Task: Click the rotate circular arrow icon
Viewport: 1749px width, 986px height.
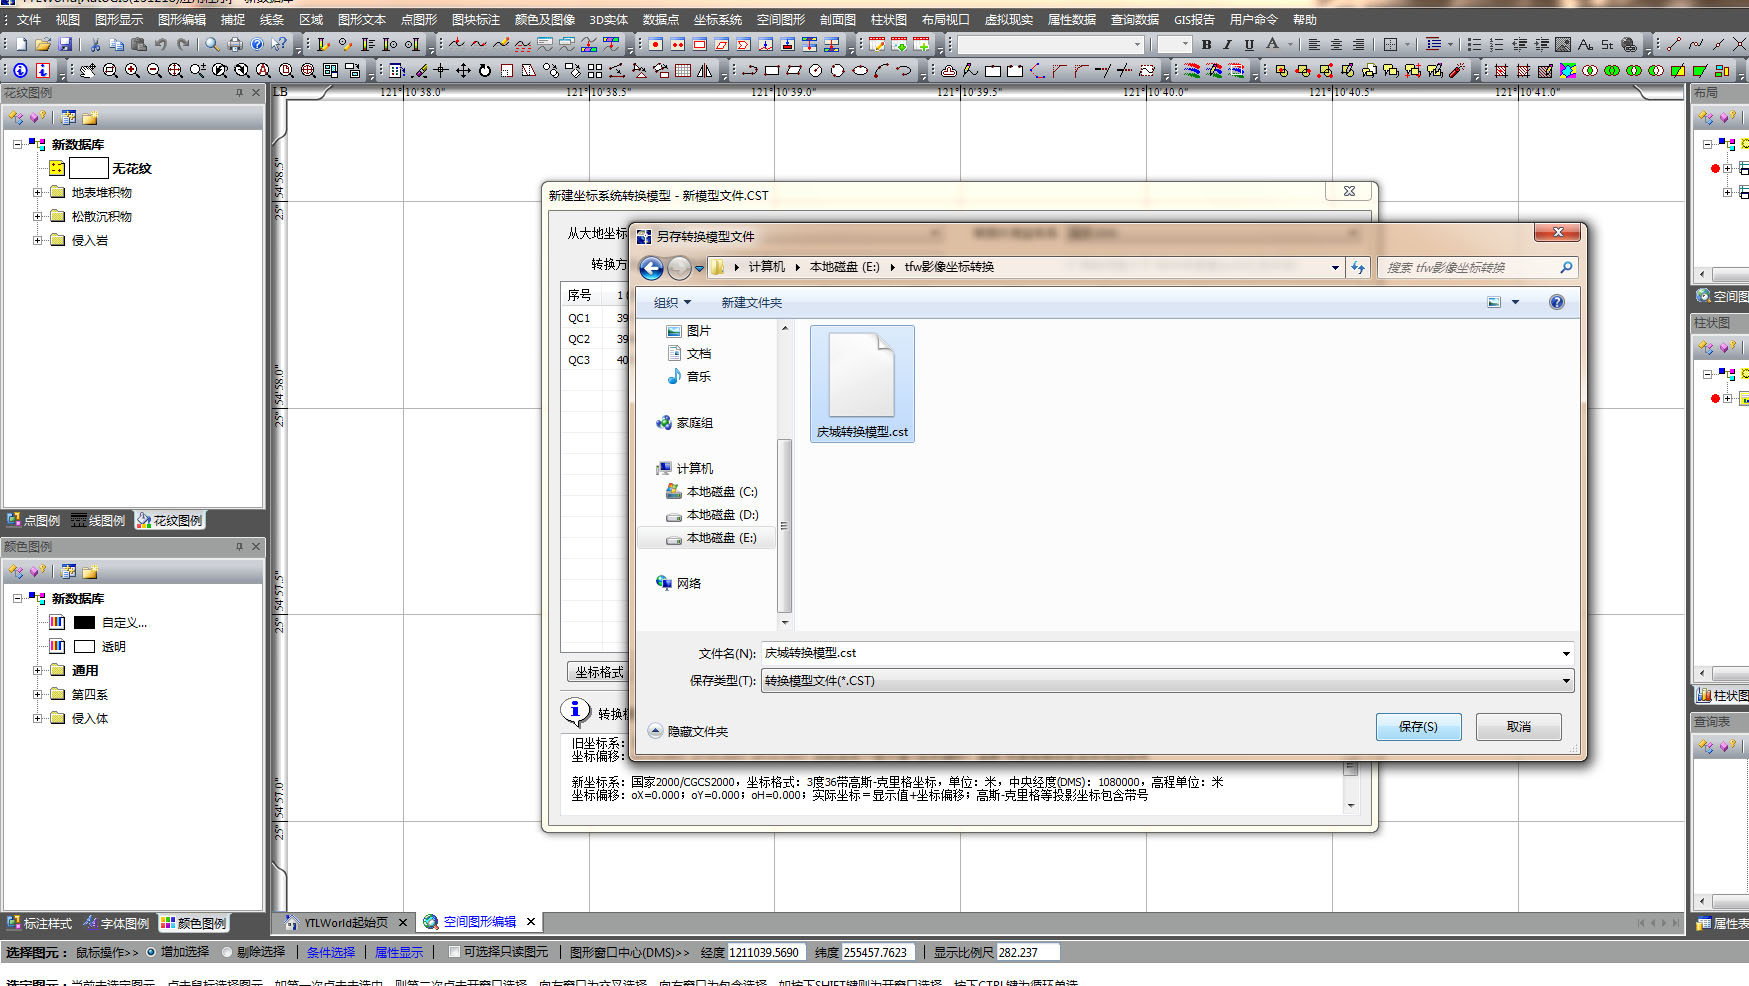Action: coord(485,70)
